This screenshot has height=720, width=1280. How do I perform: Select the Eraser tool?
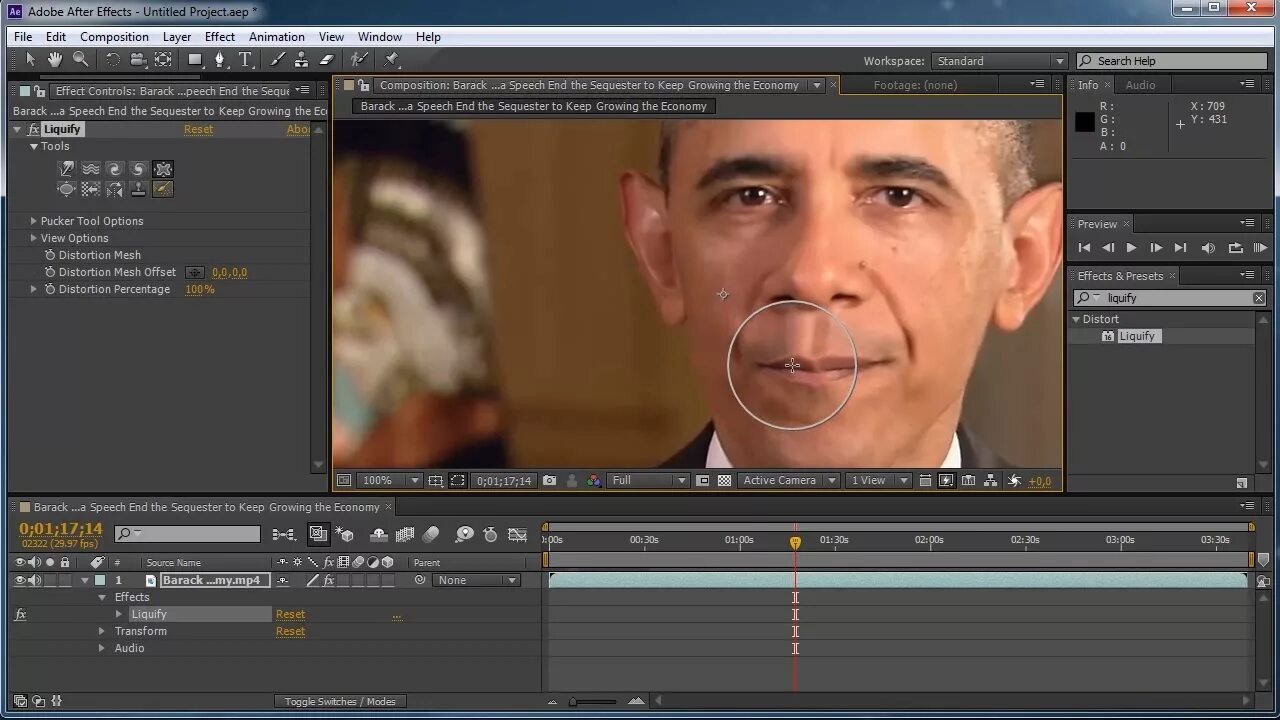[326, 60]
